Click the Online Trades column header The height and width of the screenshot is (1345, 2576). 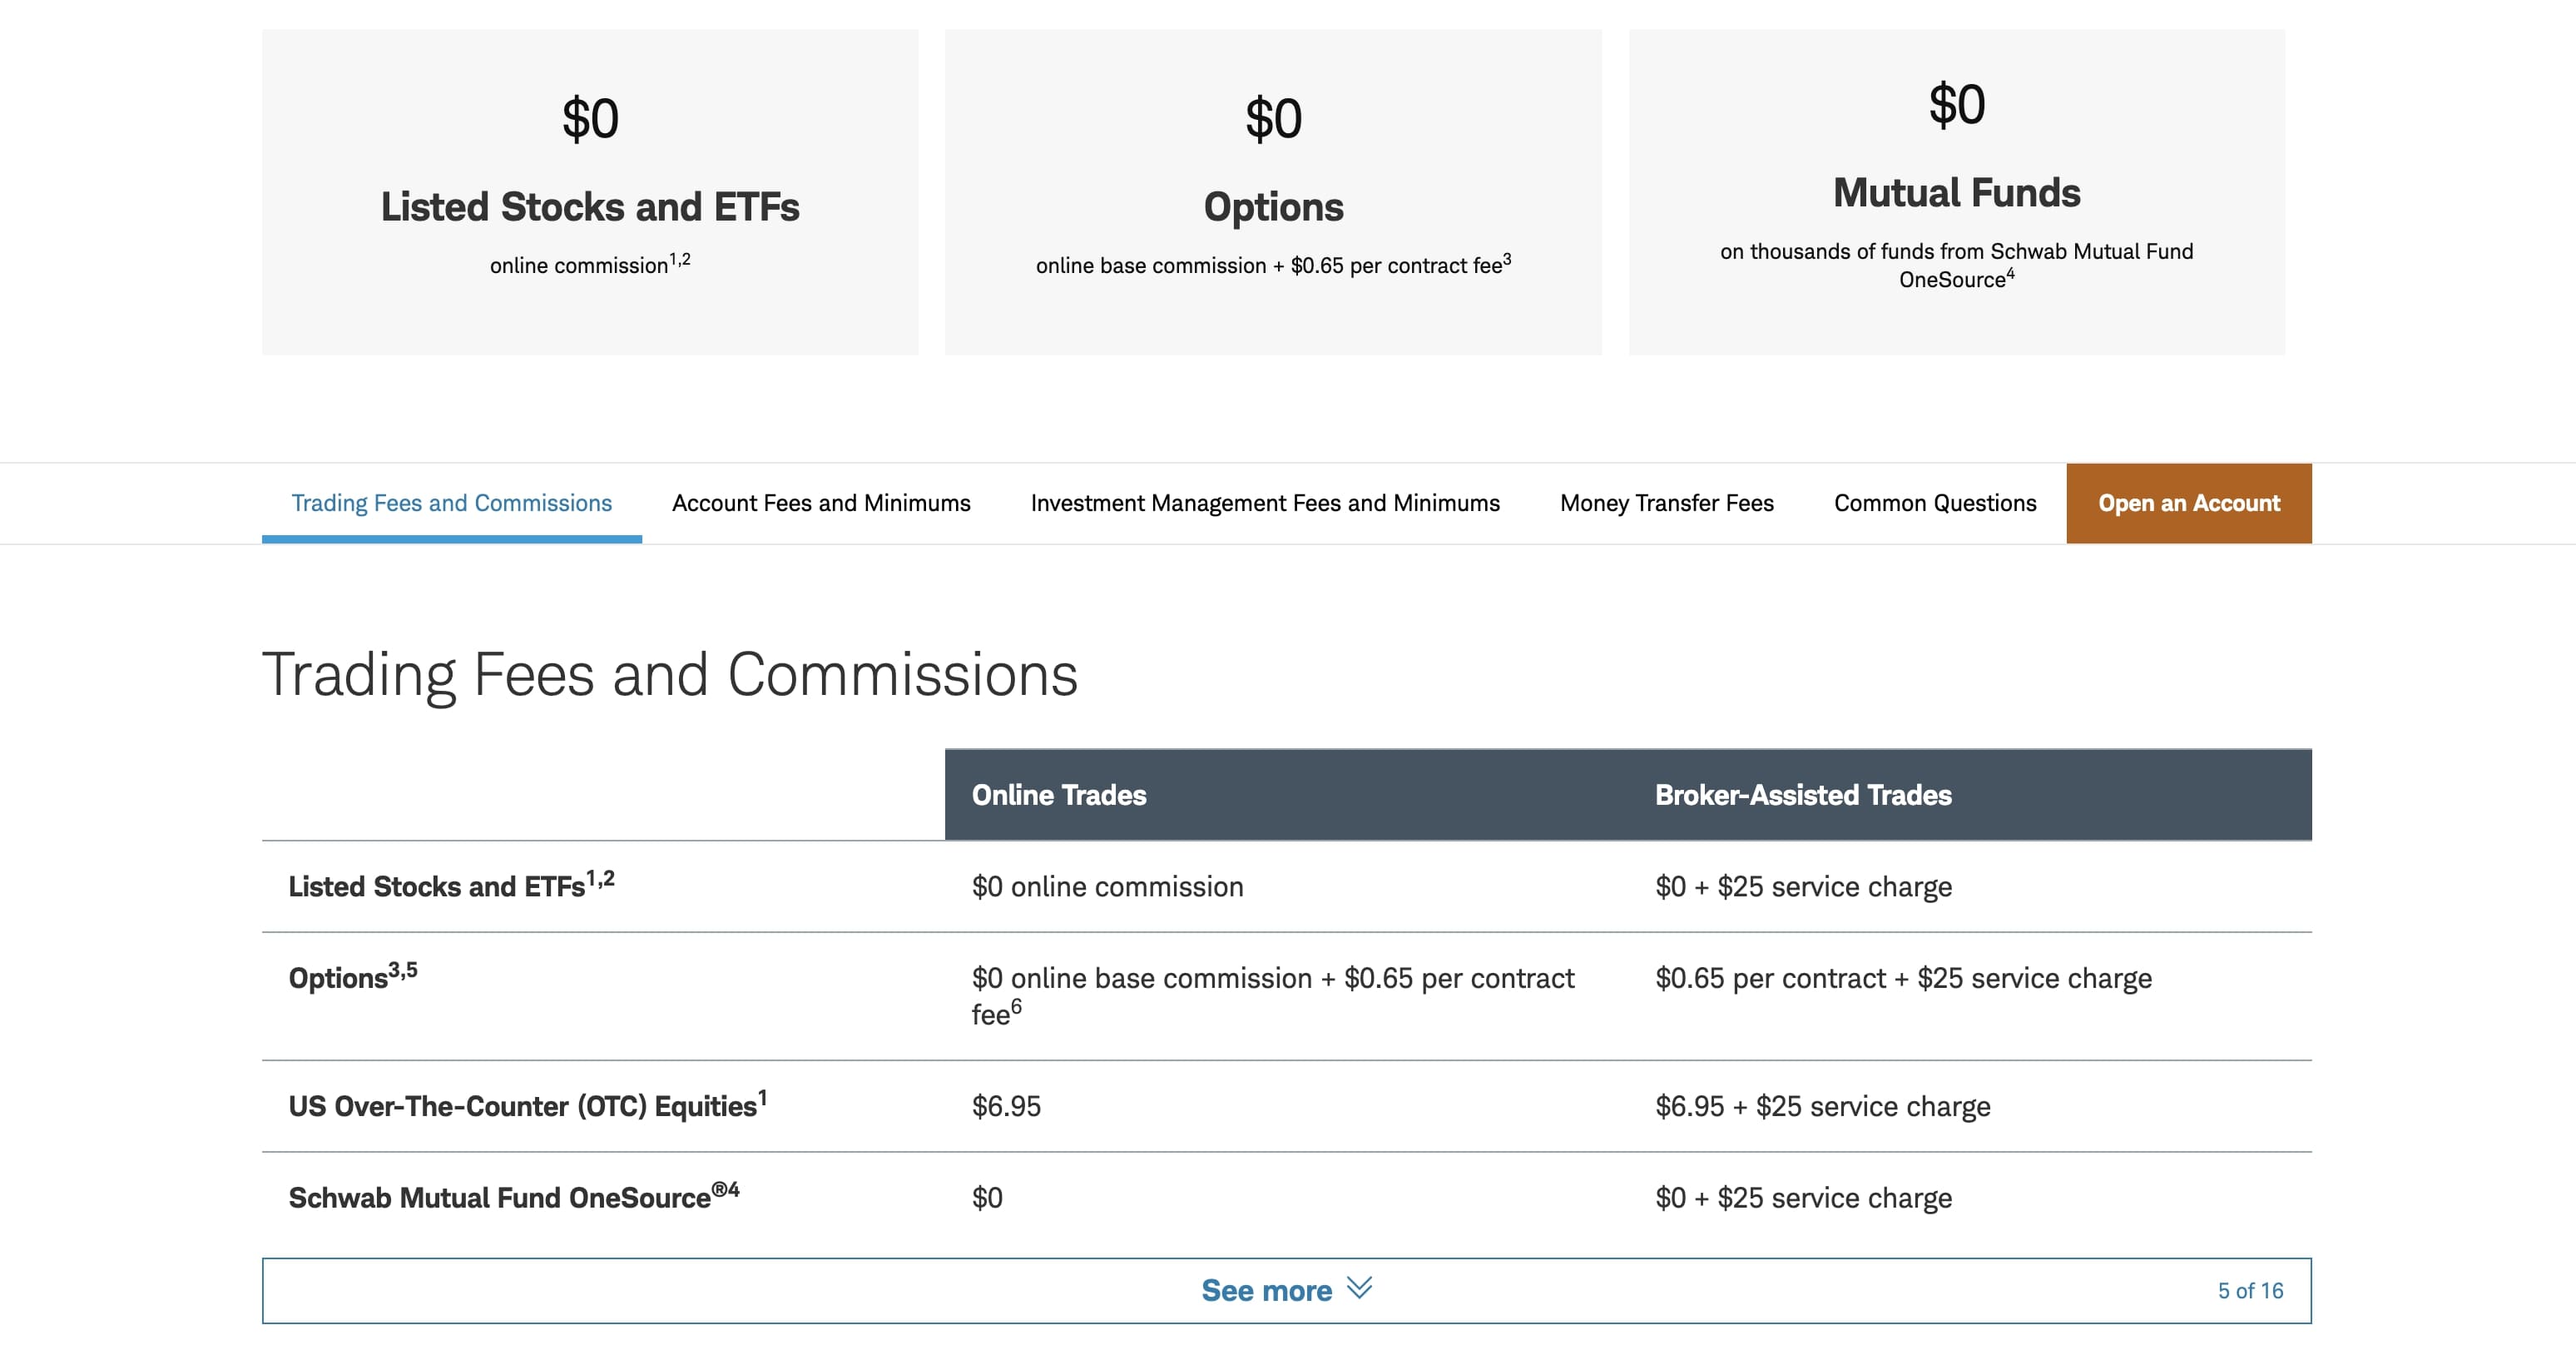[1059, 795]
